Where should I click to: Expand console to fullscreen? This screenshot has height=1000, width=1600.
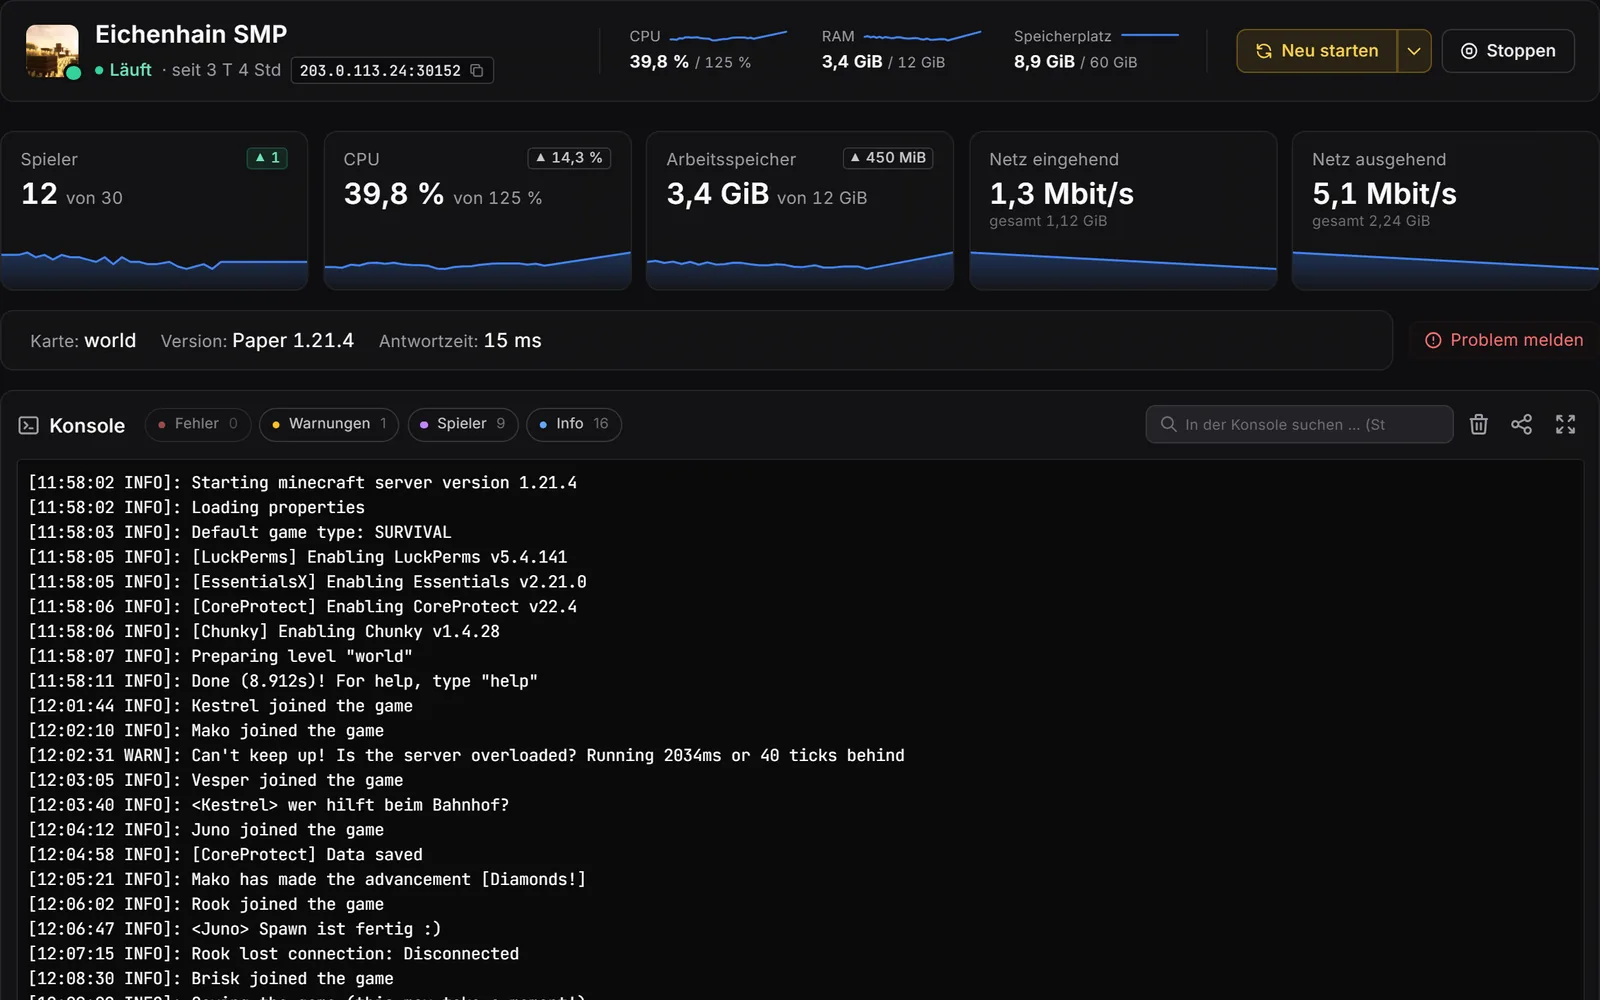[1565, 424]
